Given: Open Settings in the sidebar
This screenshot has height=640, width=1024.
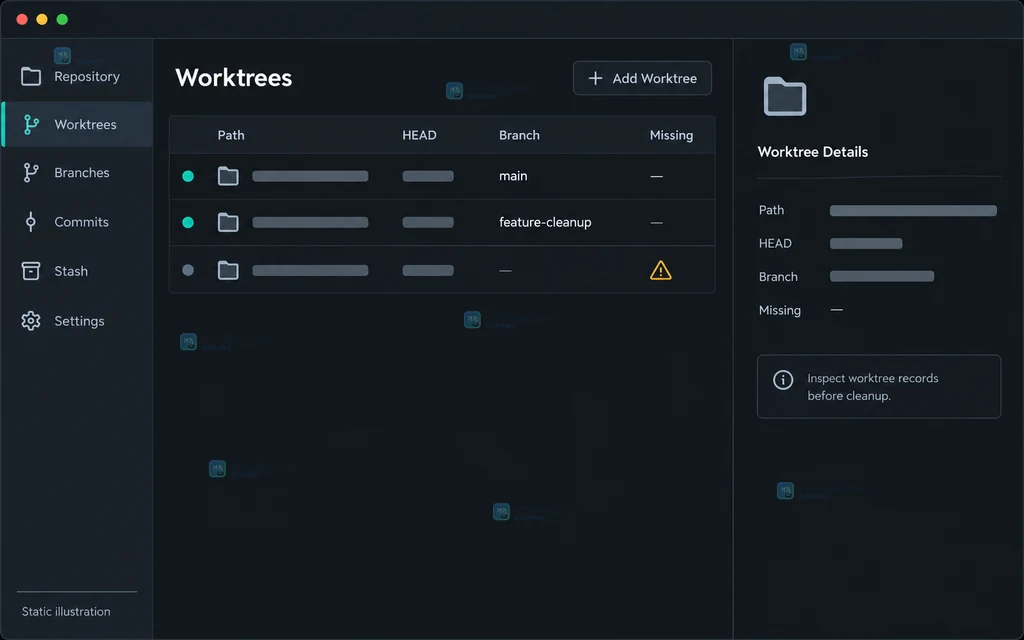Looking at the screenshot, I should pos(77,321).
